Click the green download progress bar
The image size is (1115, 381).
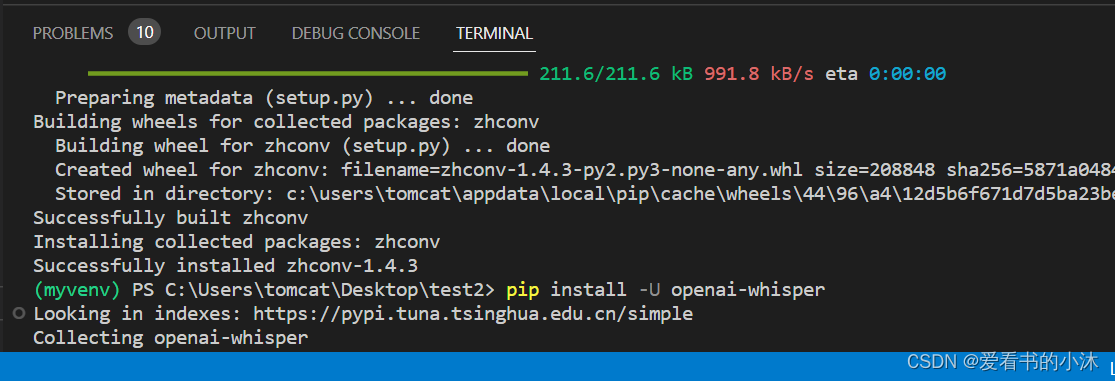click(308, 73)
